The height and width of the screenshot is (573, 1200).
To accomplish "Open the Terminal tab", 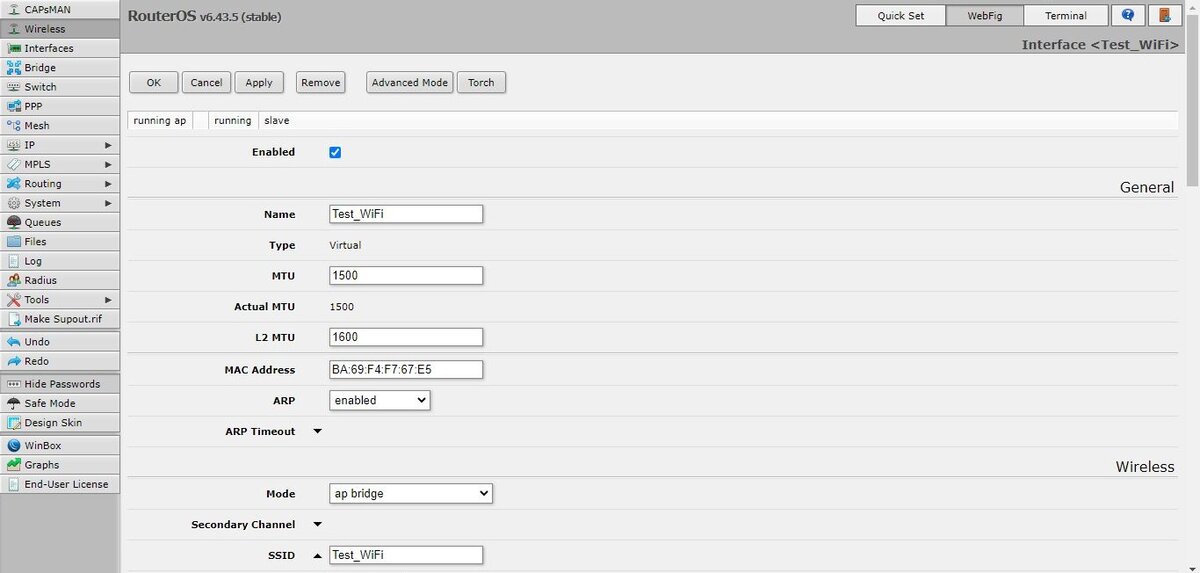I will [x=1066, y=16].
